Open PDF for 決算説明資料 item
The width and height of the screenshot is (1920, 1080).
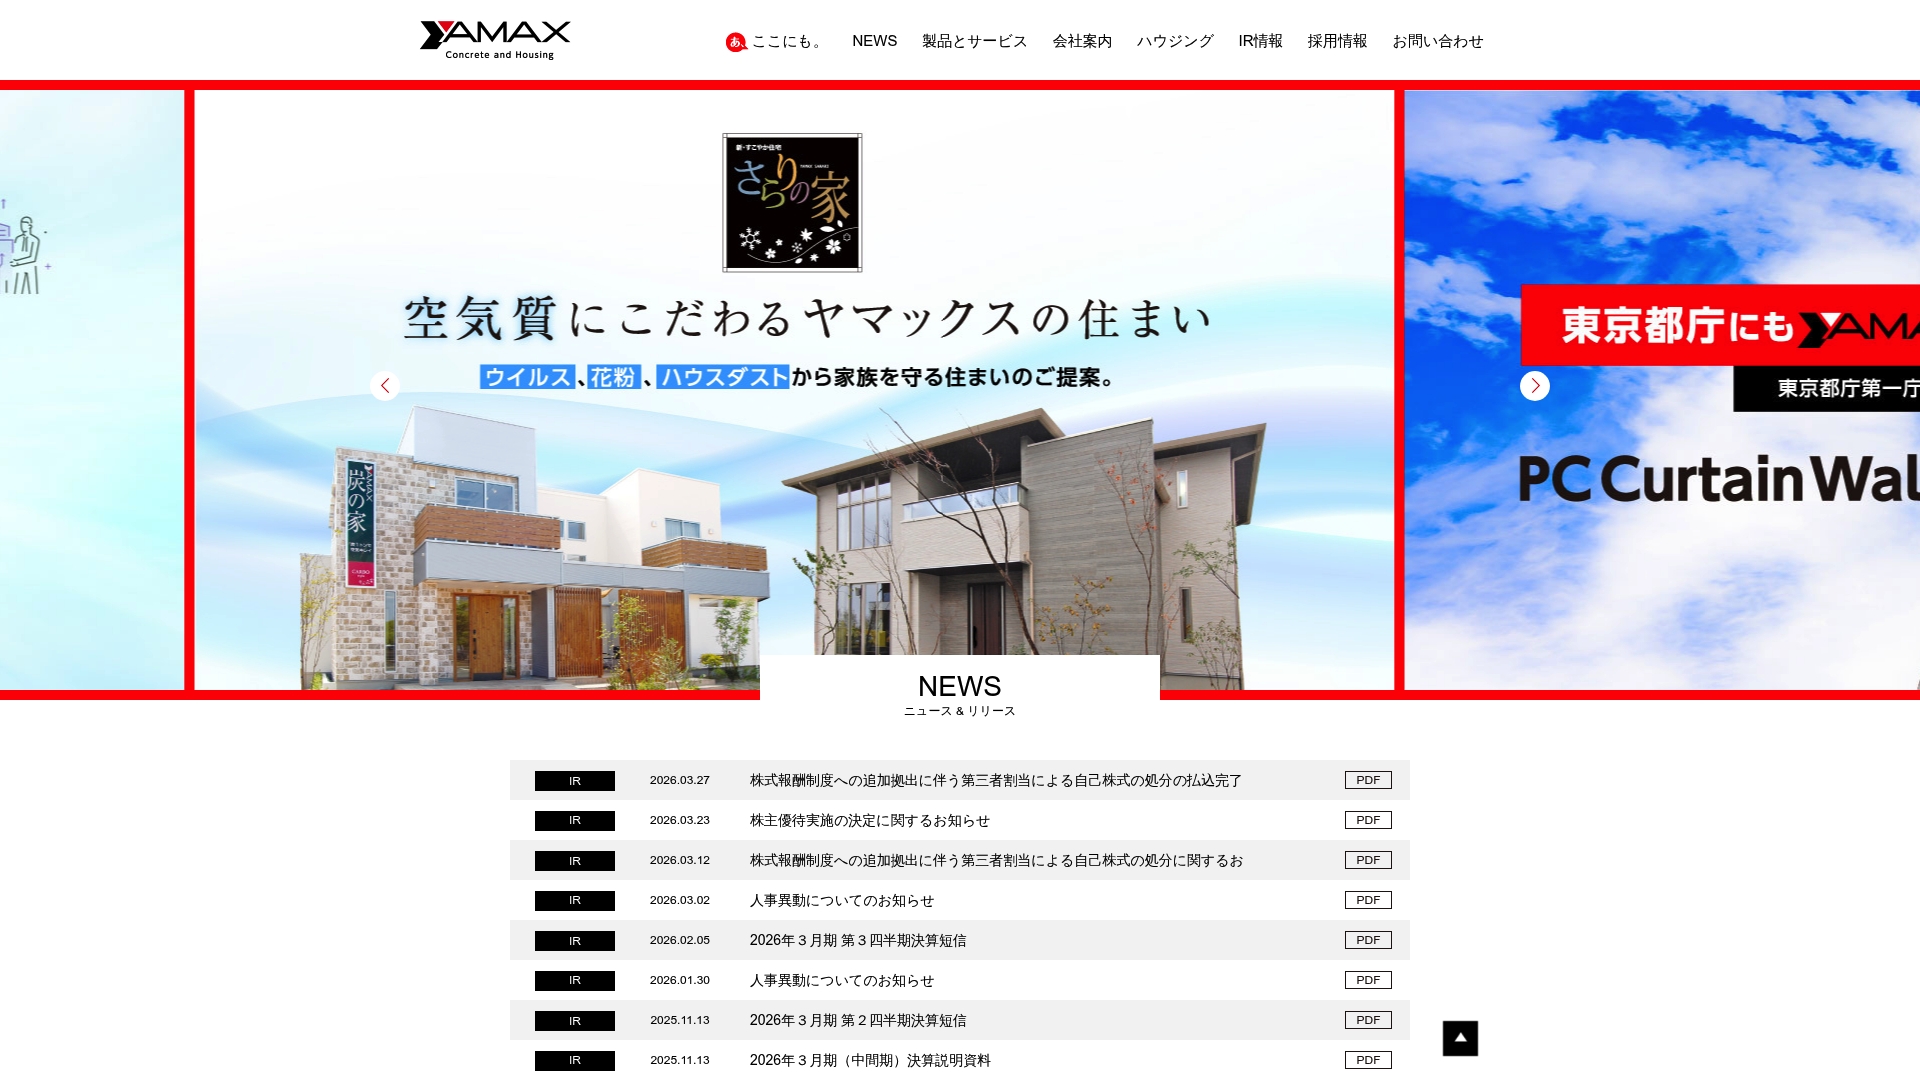click(1368, 1060)
